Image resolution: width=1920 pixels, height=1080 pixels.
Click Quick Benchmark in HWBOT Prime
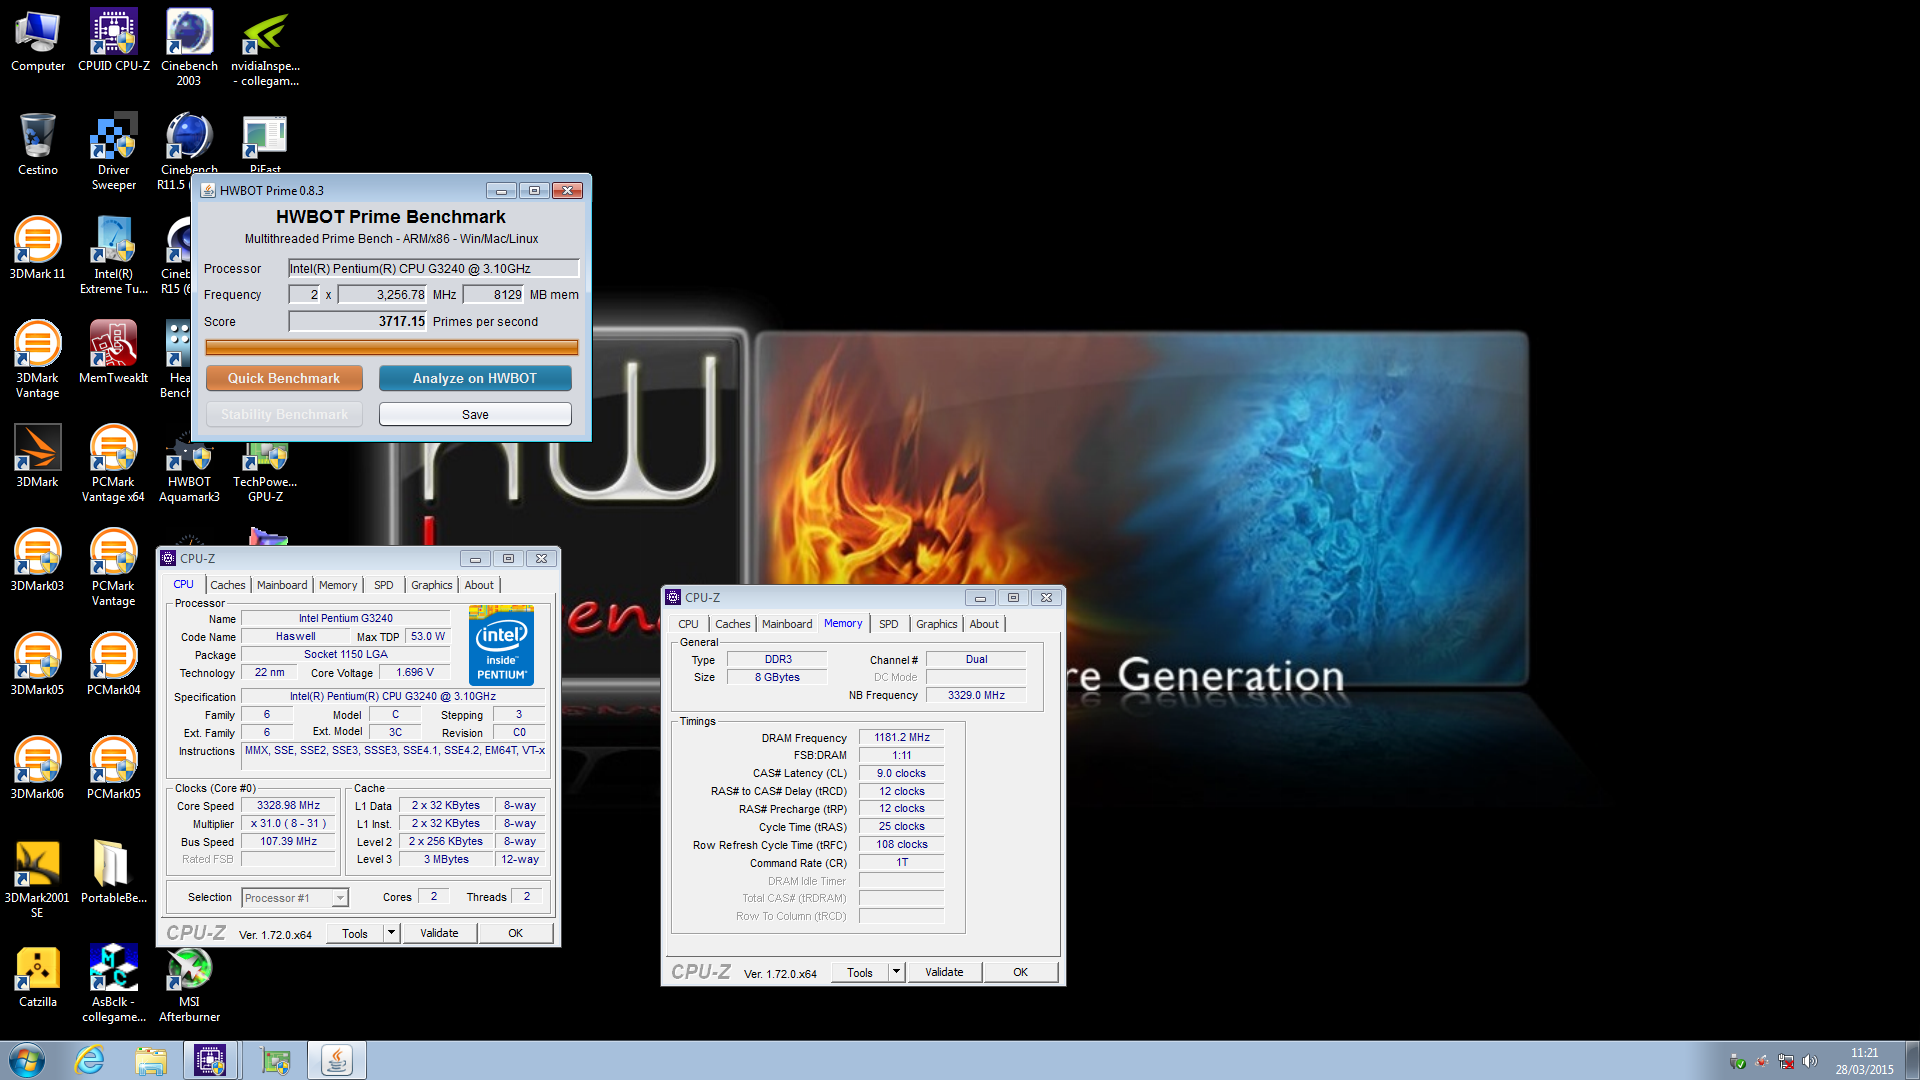(x=284, y=378)
